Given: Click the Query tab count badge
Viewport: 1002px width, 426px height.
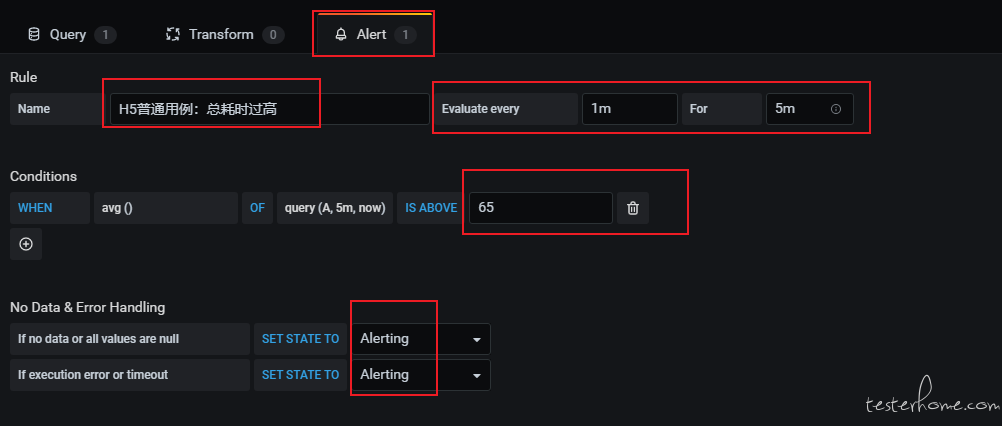Looking at the screenshot, I should (x=105, y=34).
